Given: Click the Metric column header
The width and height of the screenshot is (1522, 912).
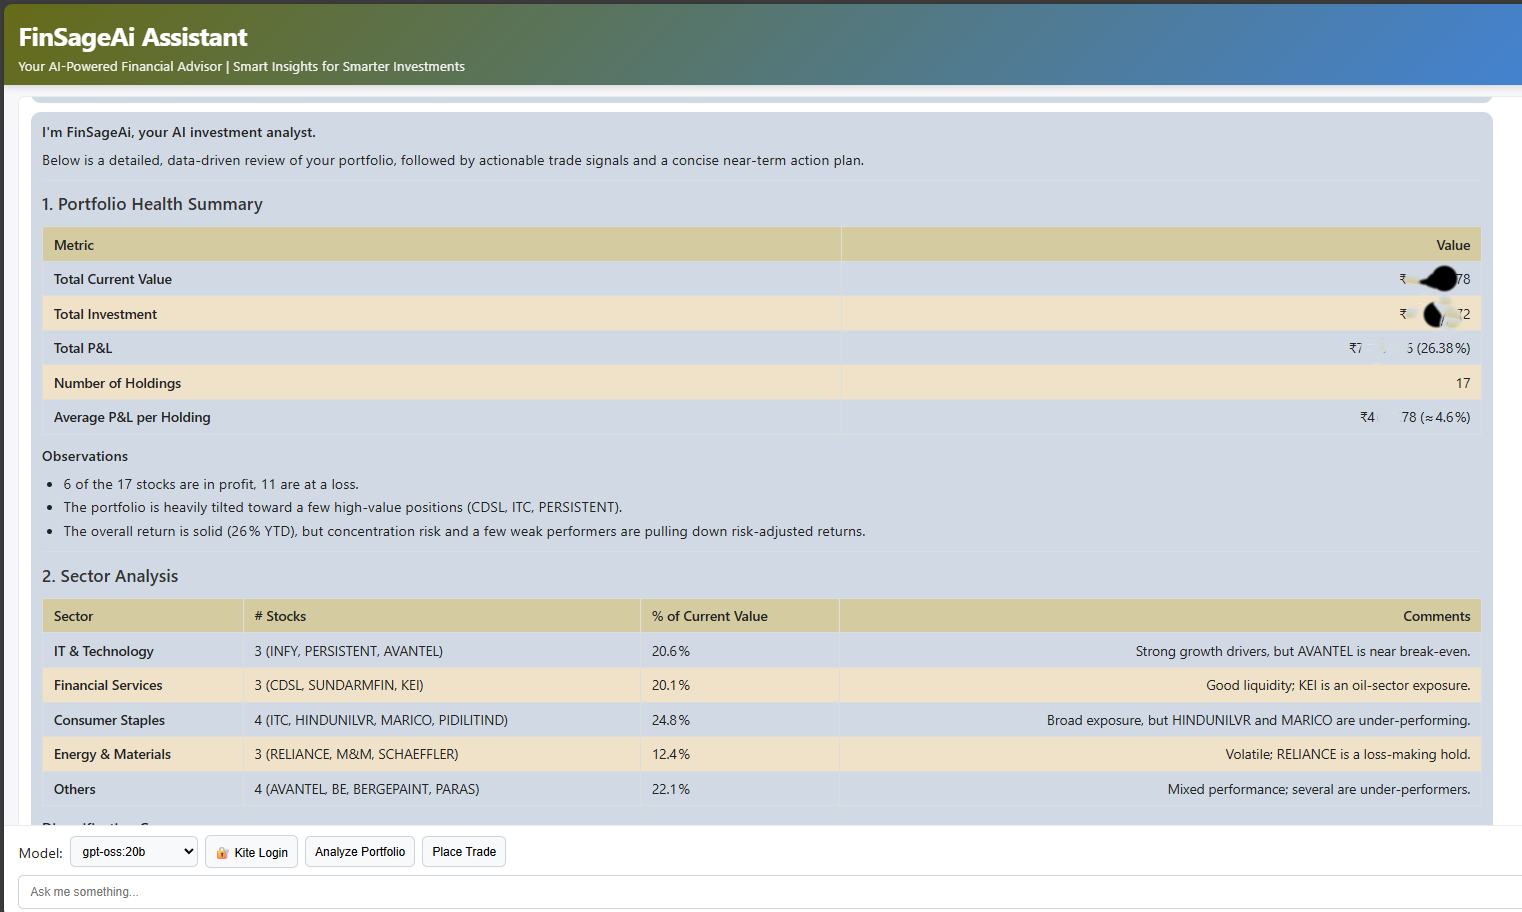Looking at the screenshot, I should click(74, 245).
